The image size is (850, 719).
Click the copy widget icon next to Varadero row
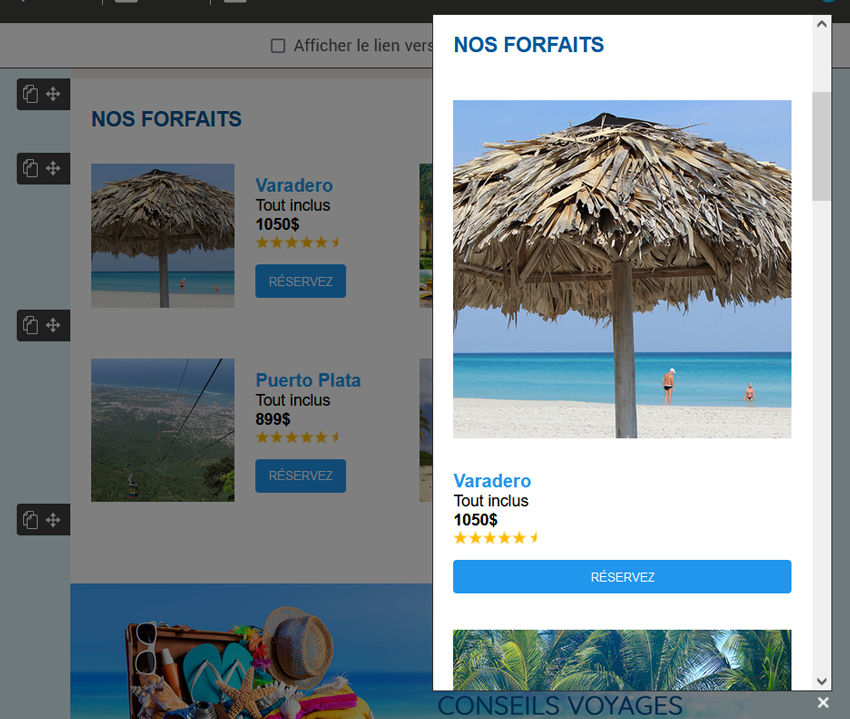(x=31, y=168)
